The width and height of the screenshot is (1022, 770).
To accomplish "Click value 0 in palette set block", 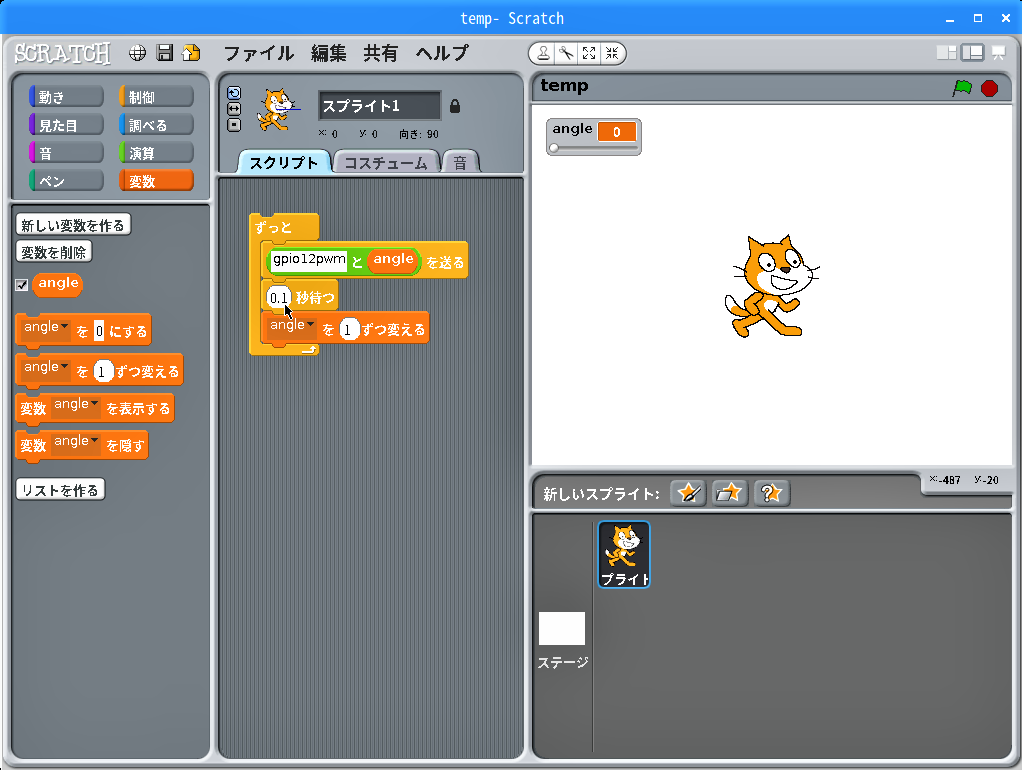I will (x=99, y=331).
